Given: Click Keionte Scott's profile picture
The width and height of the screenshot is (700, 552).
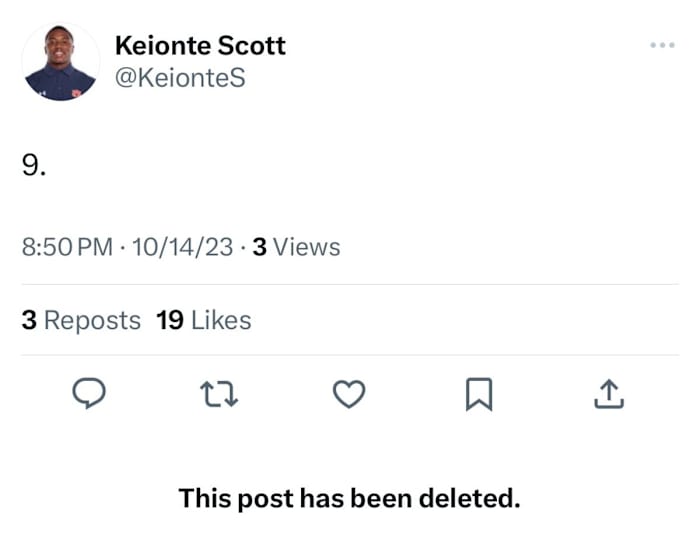Looking at the screenshot, I should click(x=60, y=62).
